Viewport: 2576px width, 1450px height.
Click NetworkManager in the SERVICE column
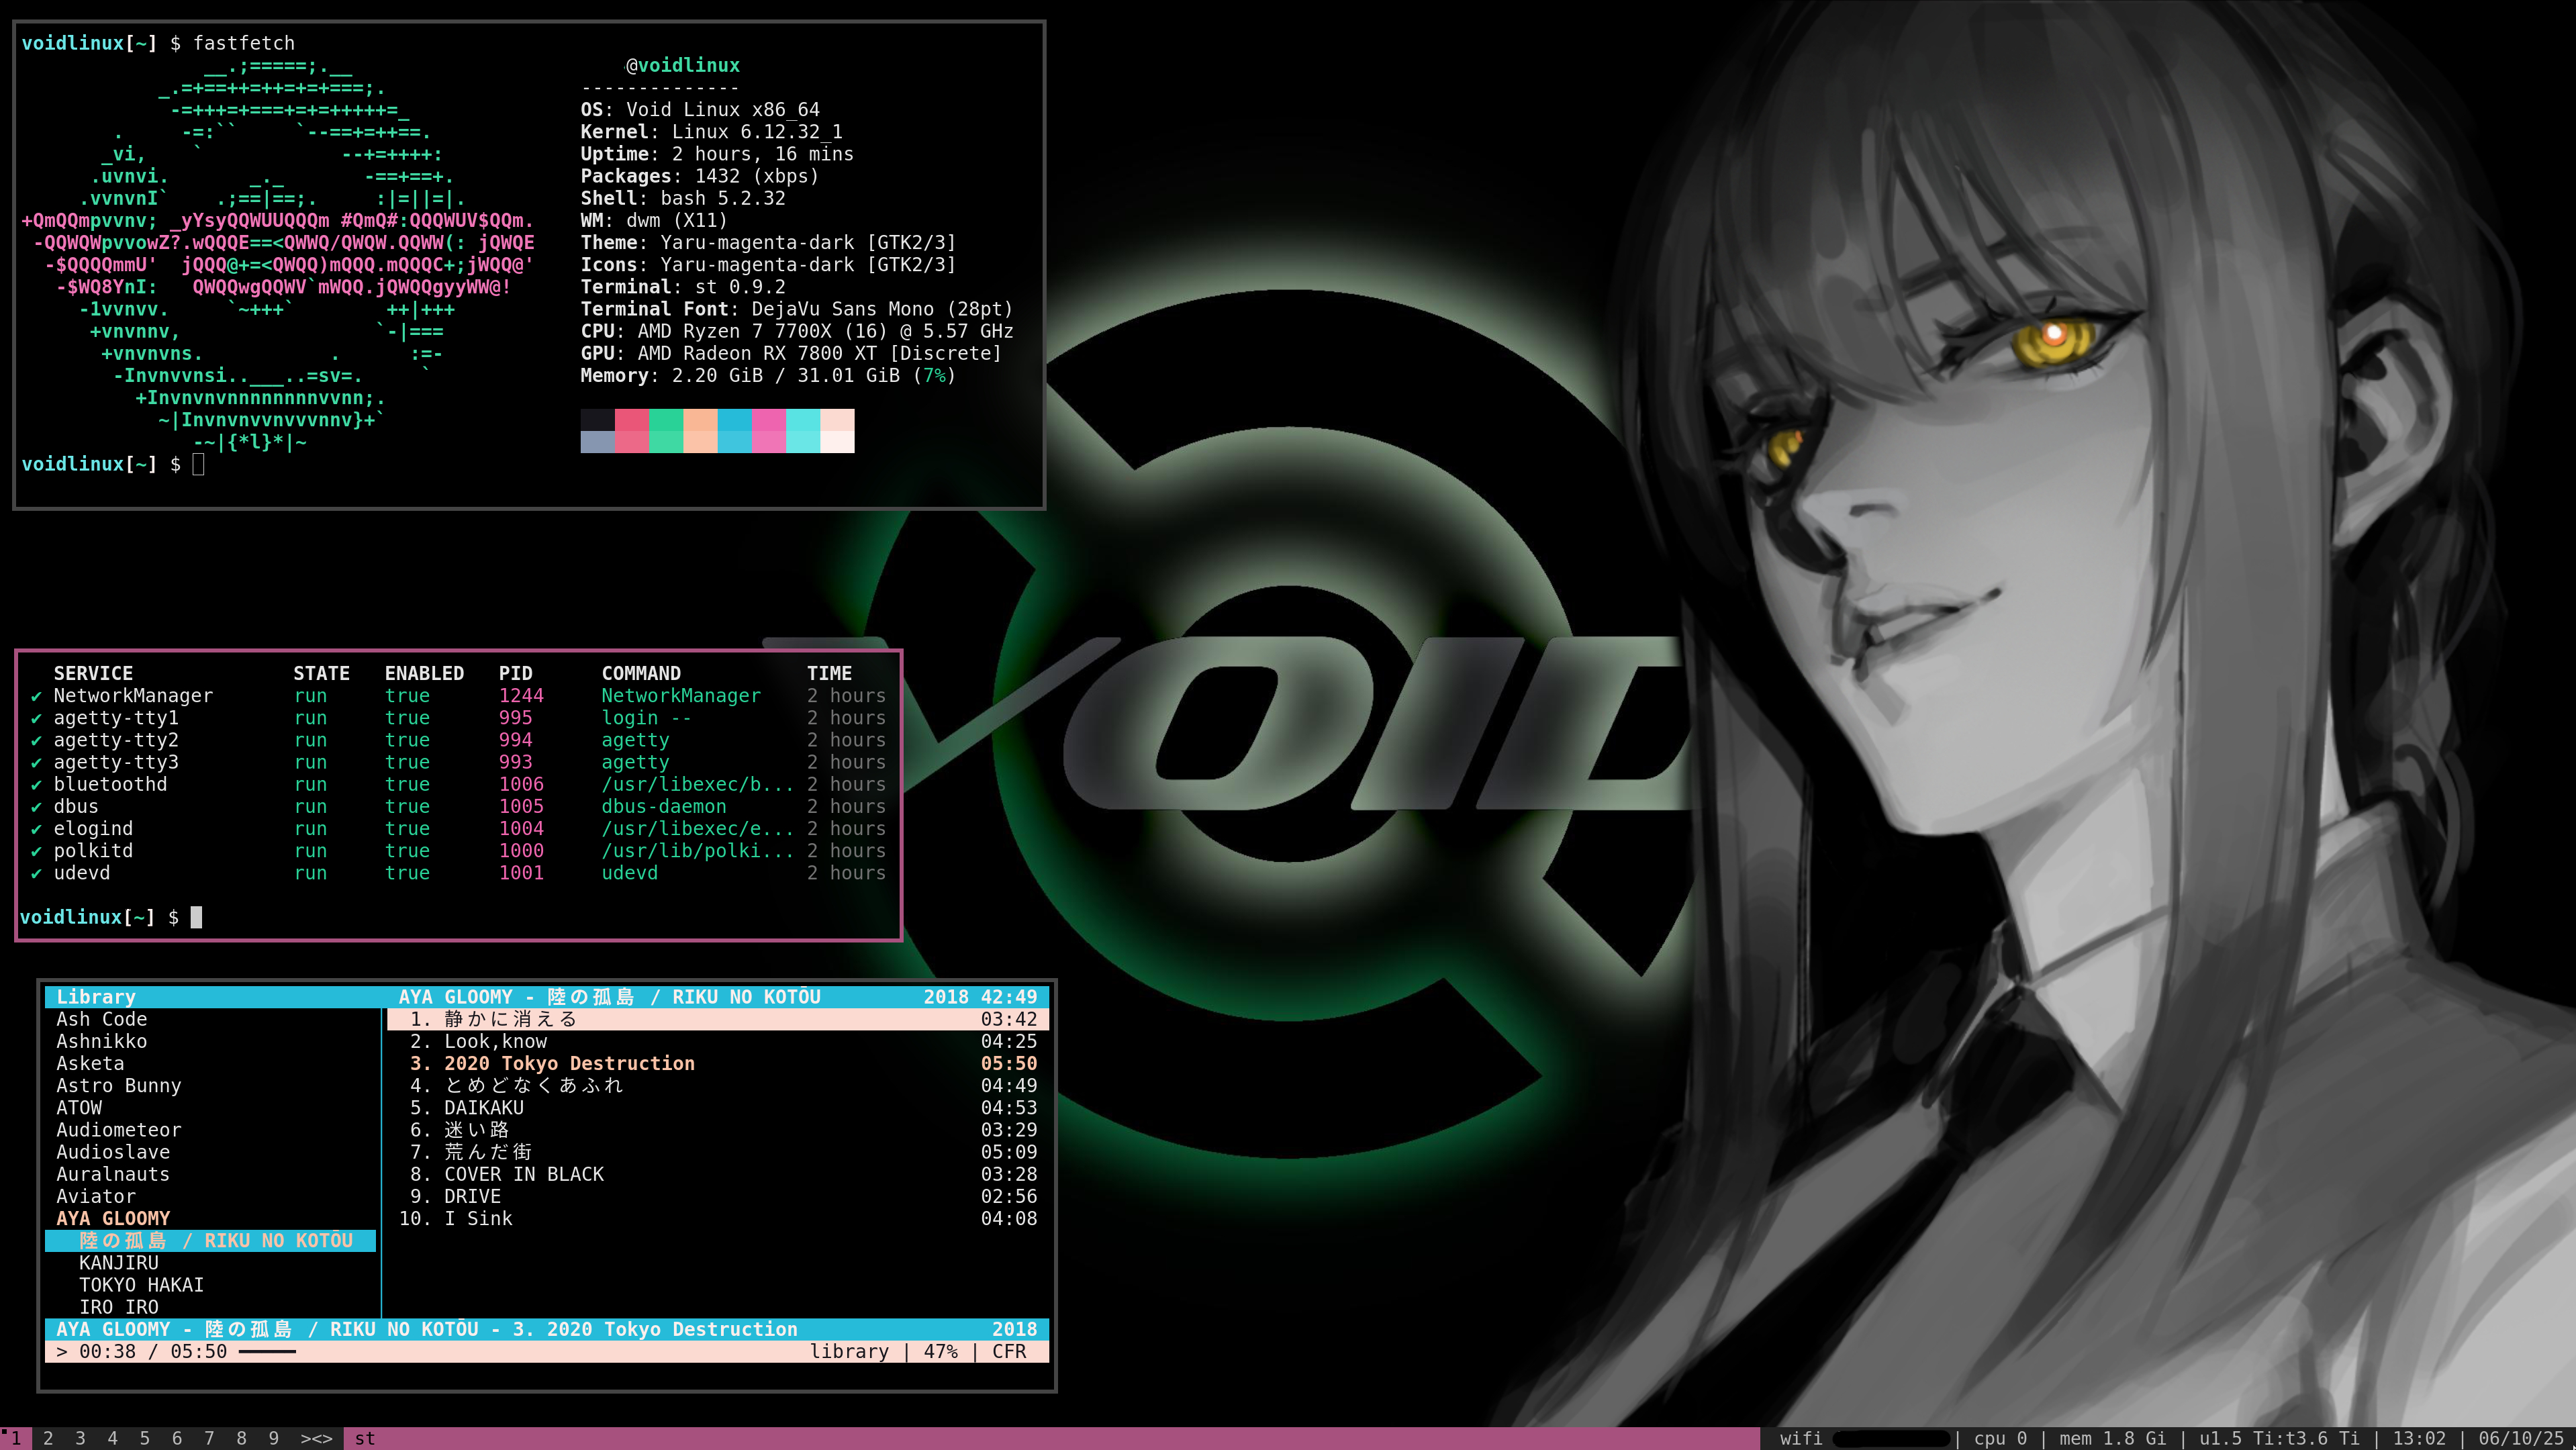(x=133, y=695)
